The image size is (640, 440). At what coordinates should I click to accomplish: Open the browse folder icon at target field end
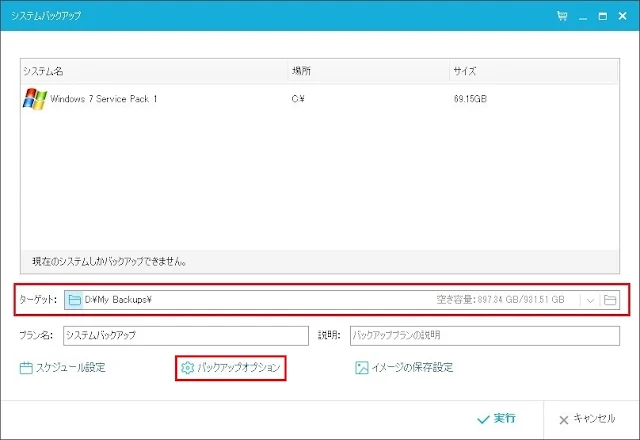coord(610,300)
